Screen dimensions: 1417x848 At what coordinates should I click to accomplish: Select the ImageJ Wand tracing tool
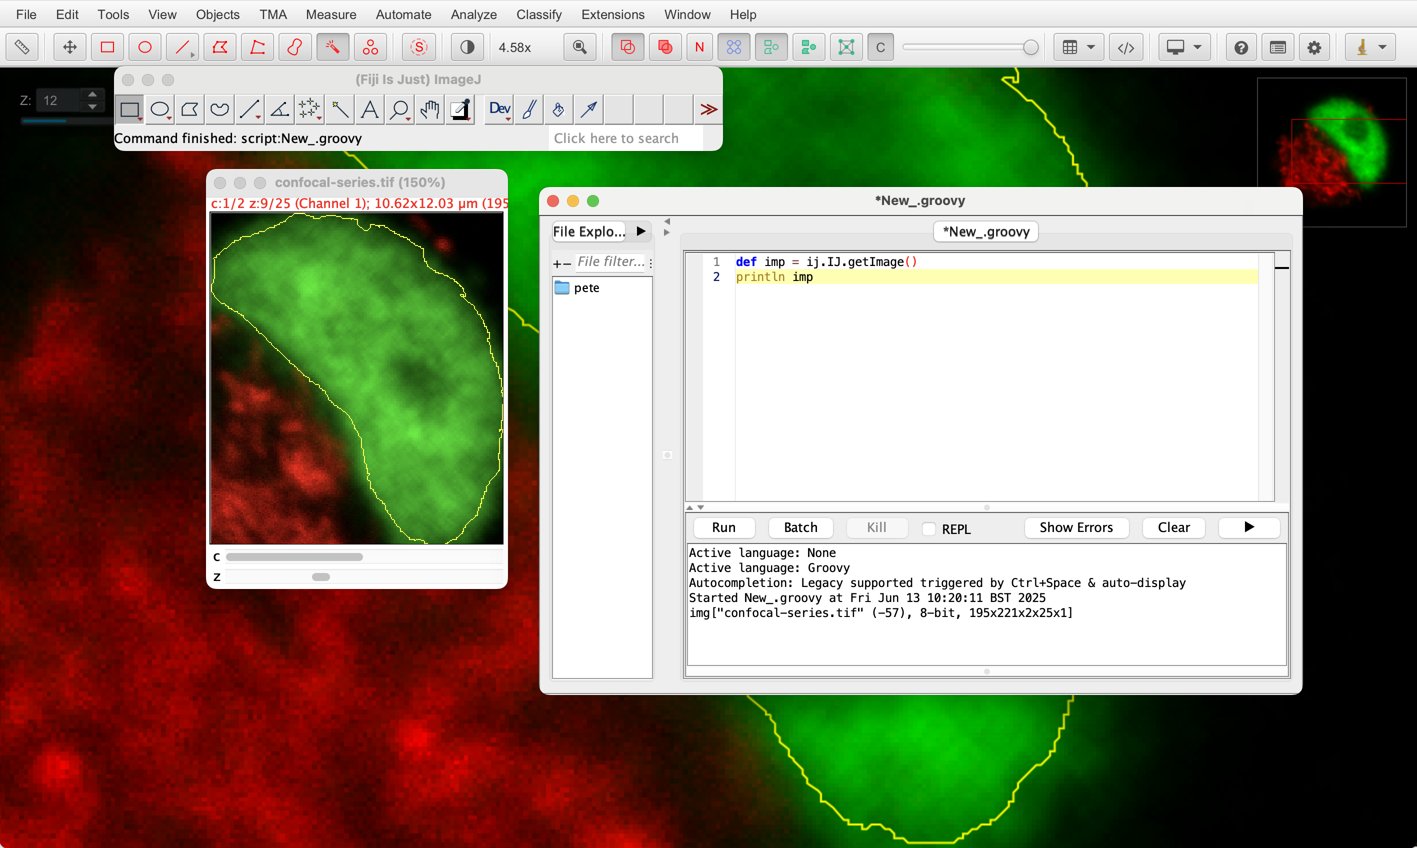tap(340, 109)
